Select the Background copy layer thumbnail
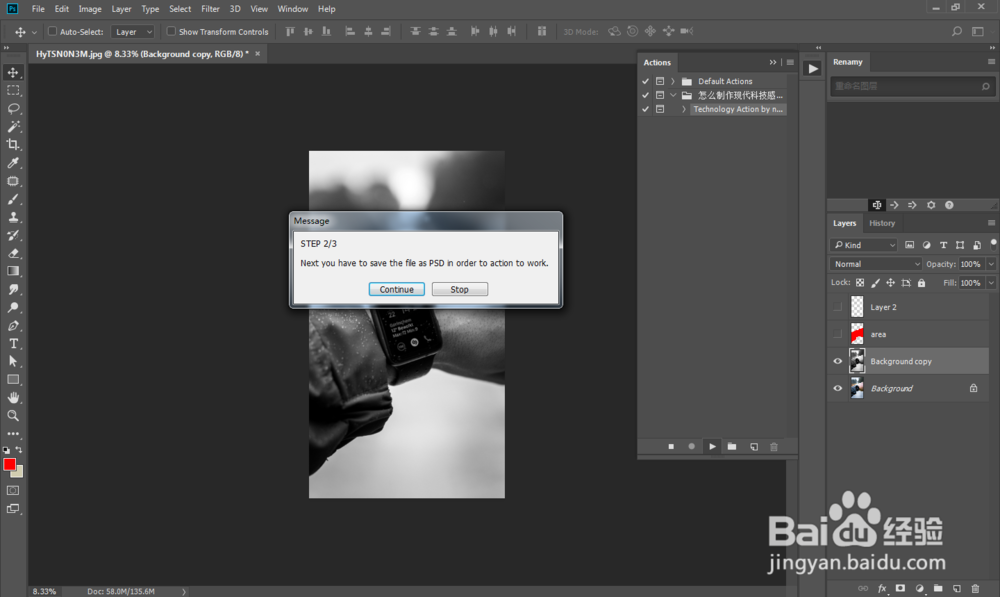This screenshot has width=1000, height=597. point(857,361)
